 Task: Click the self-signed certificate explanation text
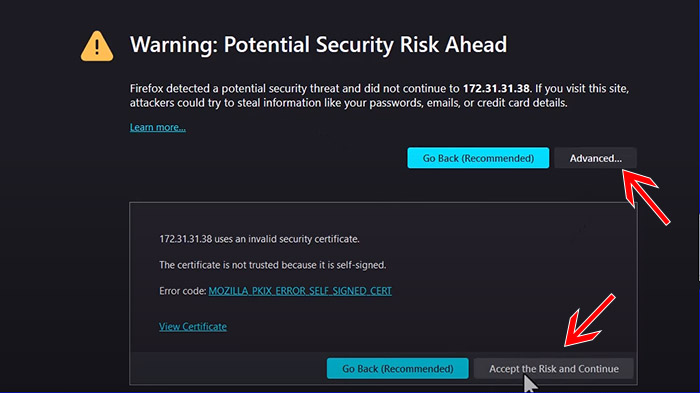point(272,265)
